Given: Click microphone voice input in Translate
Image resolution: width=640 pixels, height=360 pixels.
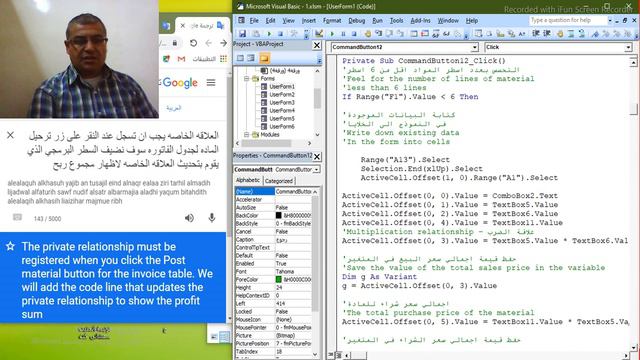Looking at the screenshot, I should (x=212, y=218).
